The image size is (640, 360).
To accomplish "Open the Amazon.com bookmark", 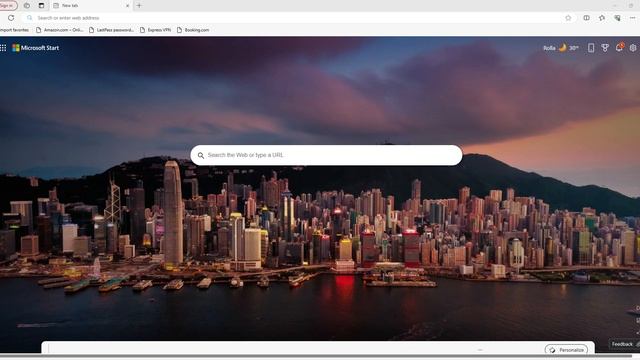I will (x=60, y=30).
